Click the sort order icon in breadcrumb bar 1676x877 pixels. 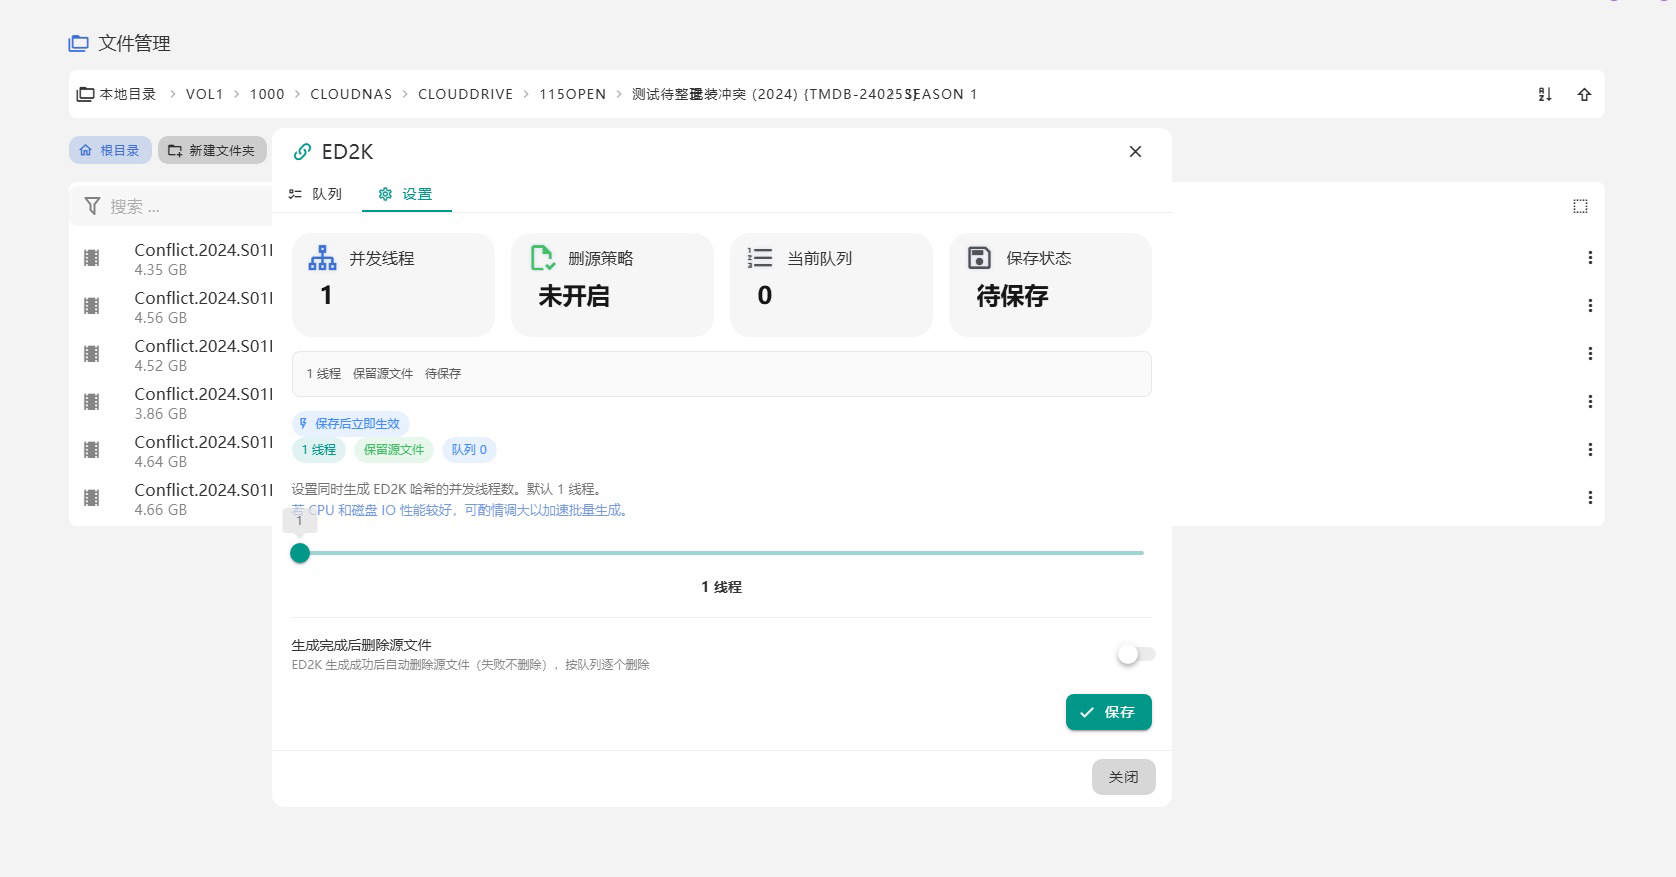(1545, 94)
